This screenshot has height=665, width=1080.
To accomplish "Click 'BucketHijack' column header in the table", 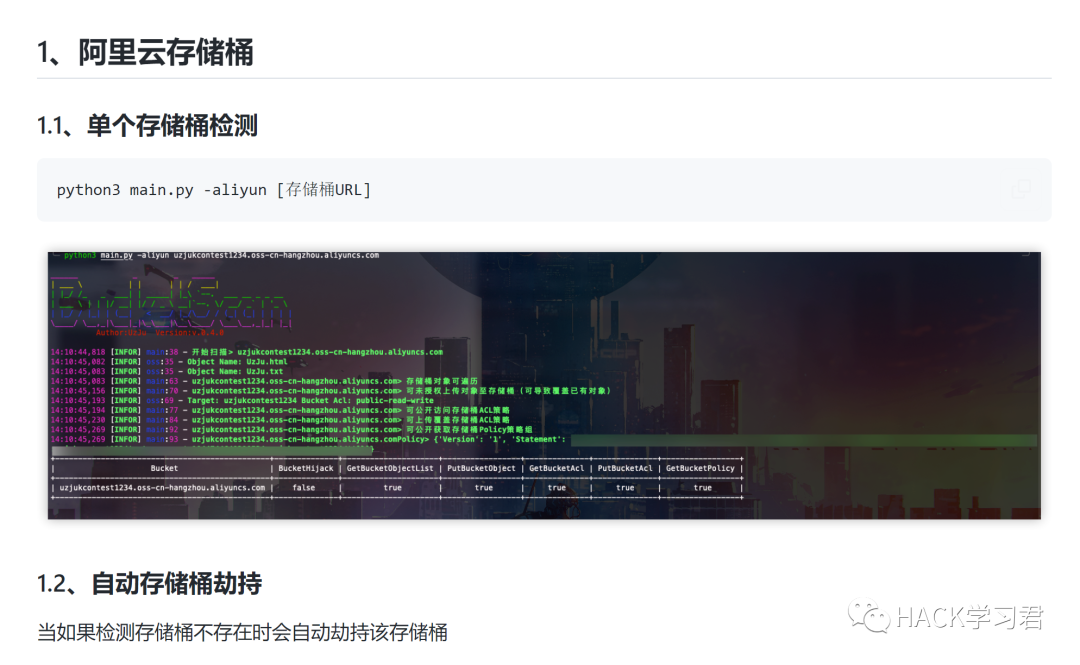I will point(306,468).
